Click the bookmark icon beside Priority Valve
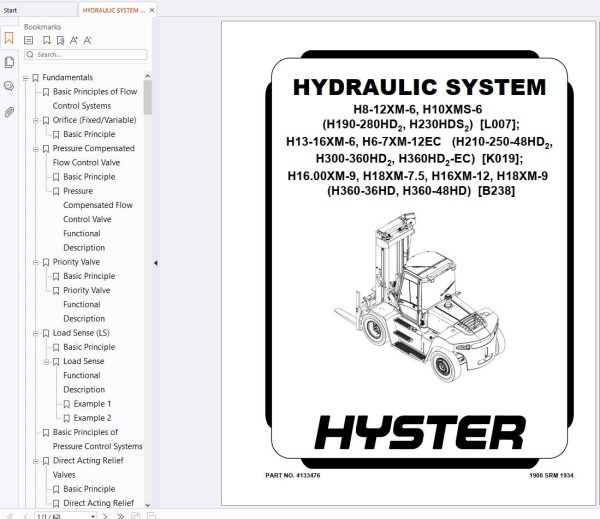 pos(46,262)
